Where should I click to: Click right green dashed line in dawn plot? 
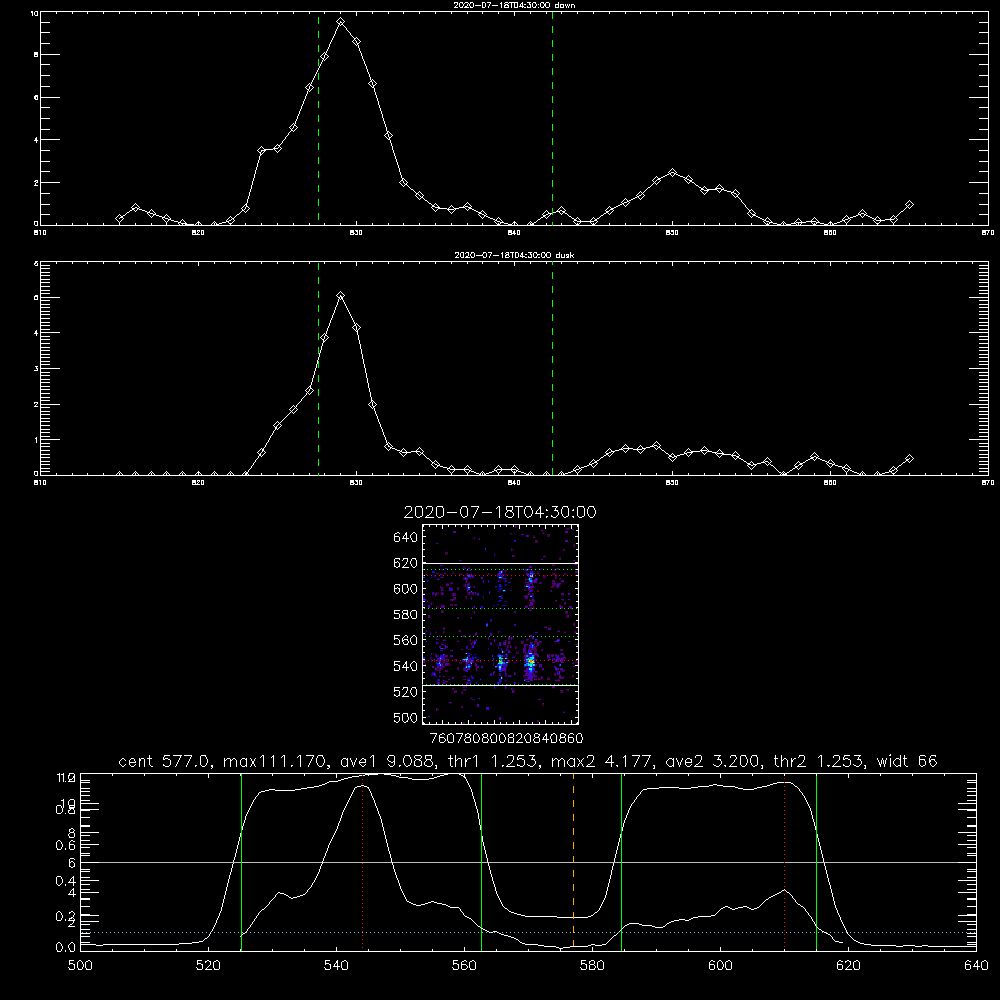[x=552, y=119]
